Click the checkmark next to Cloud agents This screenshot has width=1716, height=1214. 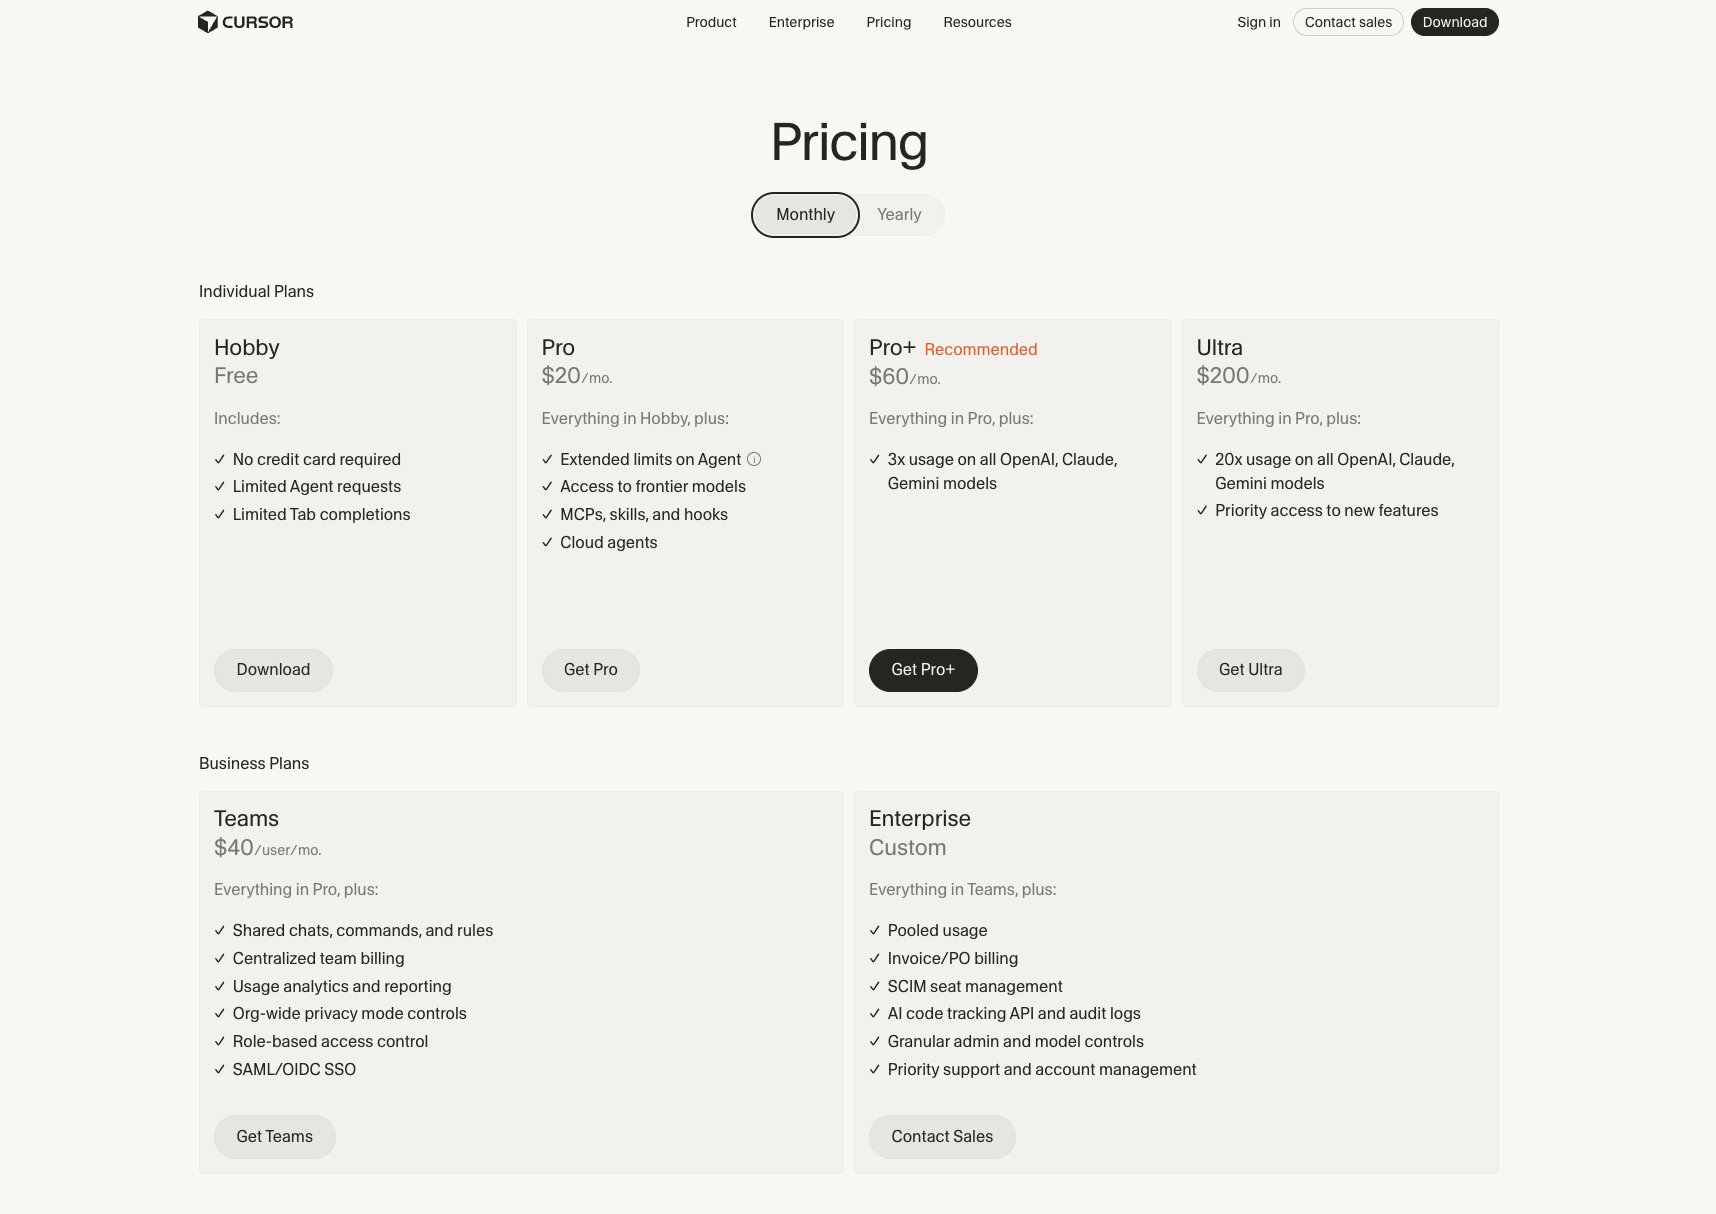(x=546, y=542)
